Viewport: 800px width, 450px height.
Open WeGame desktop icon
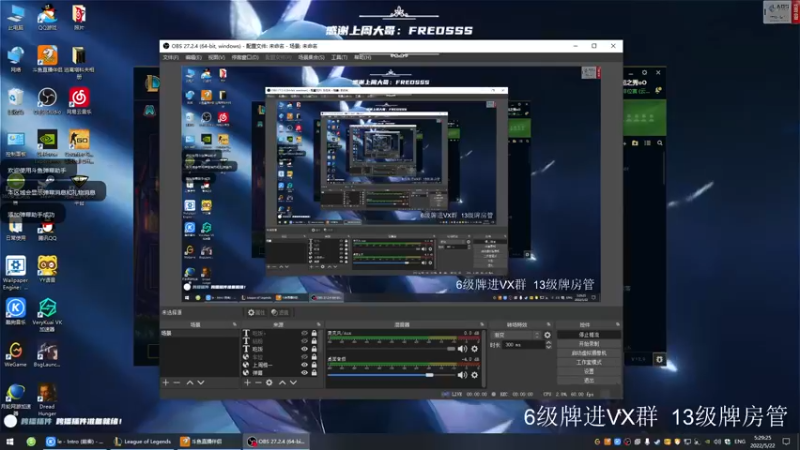15,354
